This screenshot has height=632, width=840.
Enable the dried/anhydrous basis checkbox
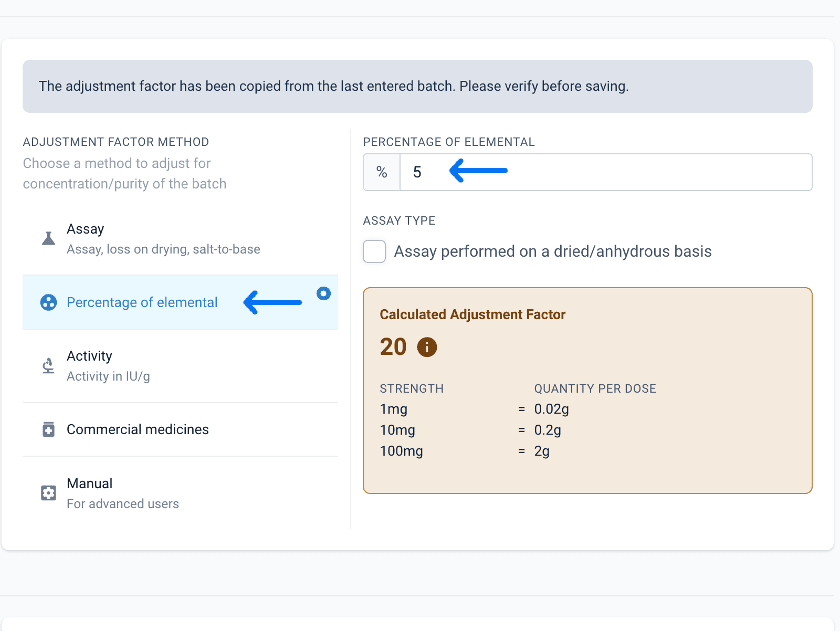coord(374,252)
